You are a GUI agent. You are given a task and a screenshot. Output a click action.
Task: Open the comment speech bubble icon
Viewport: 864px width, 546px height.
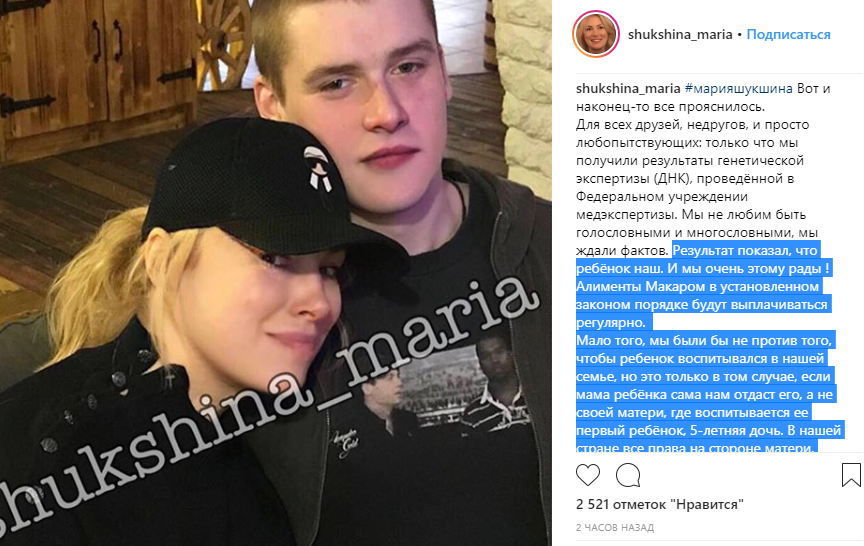click(x=628, y=475)
